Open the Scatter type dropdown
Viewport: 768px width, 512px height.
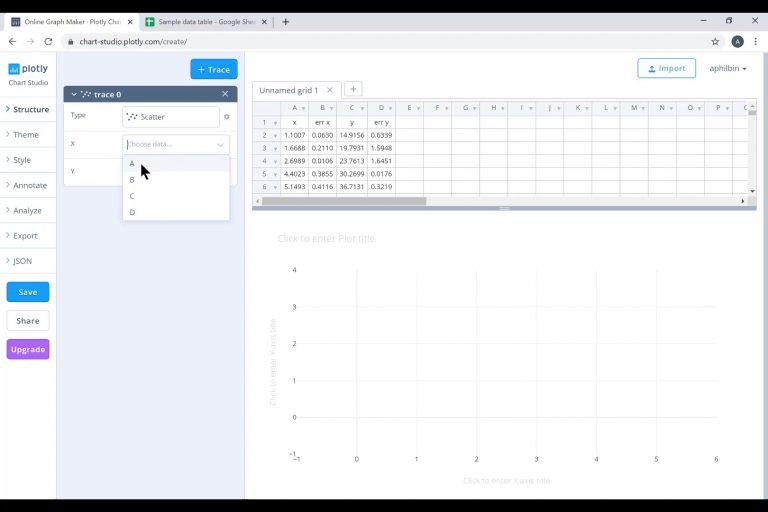point(171,117)
